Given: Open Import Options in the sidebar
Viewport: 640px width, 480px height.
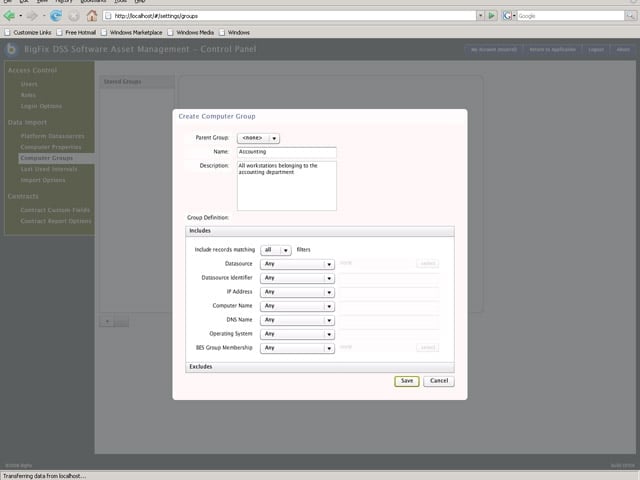Looking at the screenshot, I should 43,180.
